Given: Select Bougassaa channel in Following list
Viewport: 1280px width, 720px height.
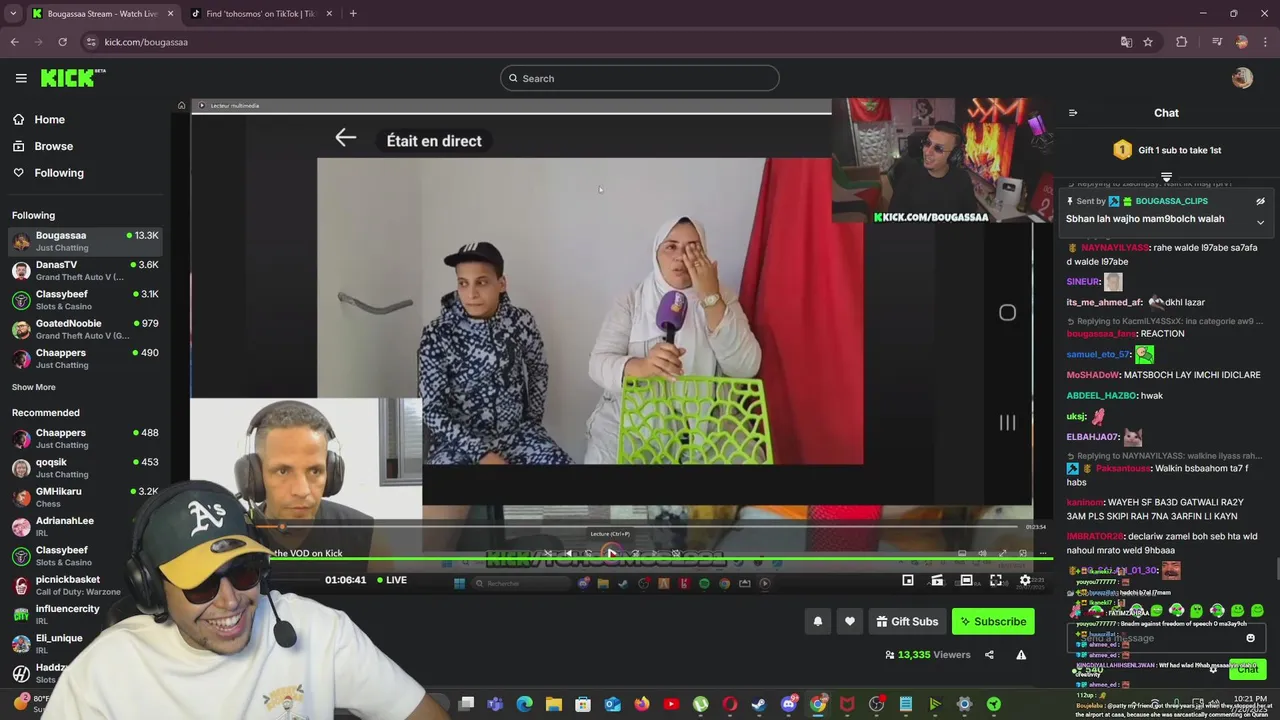Looking at the screenshot, I should pyautogui.click(x=85, y=241).
